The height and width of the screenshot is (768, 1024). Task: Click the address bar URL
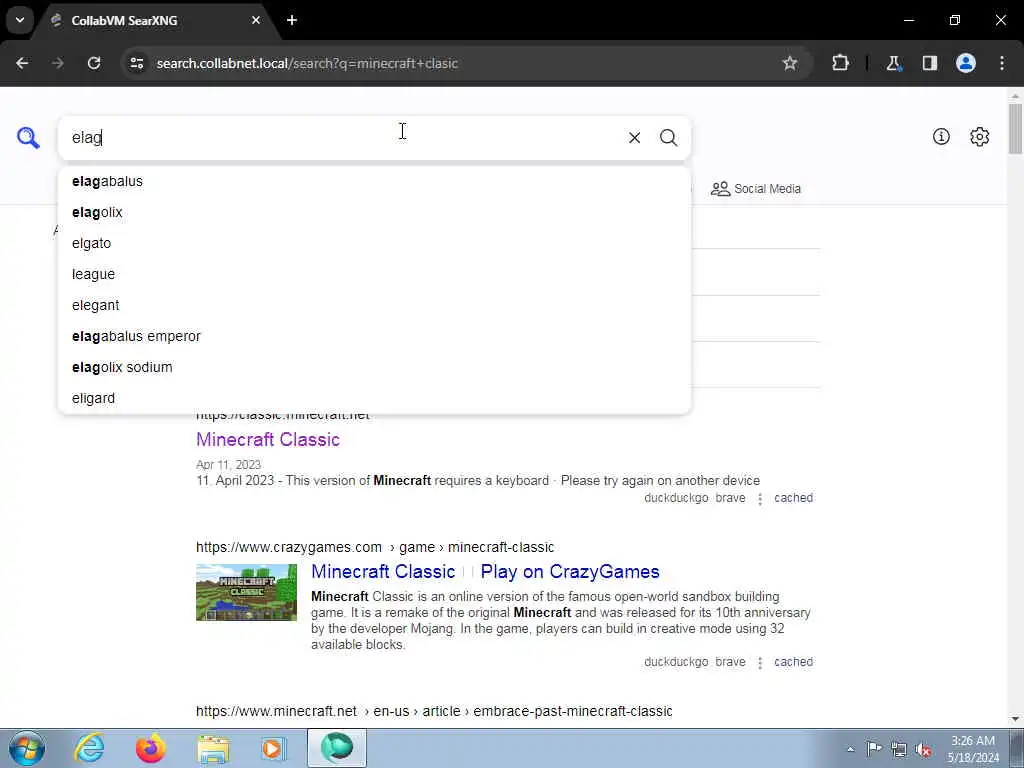point(307,63)
